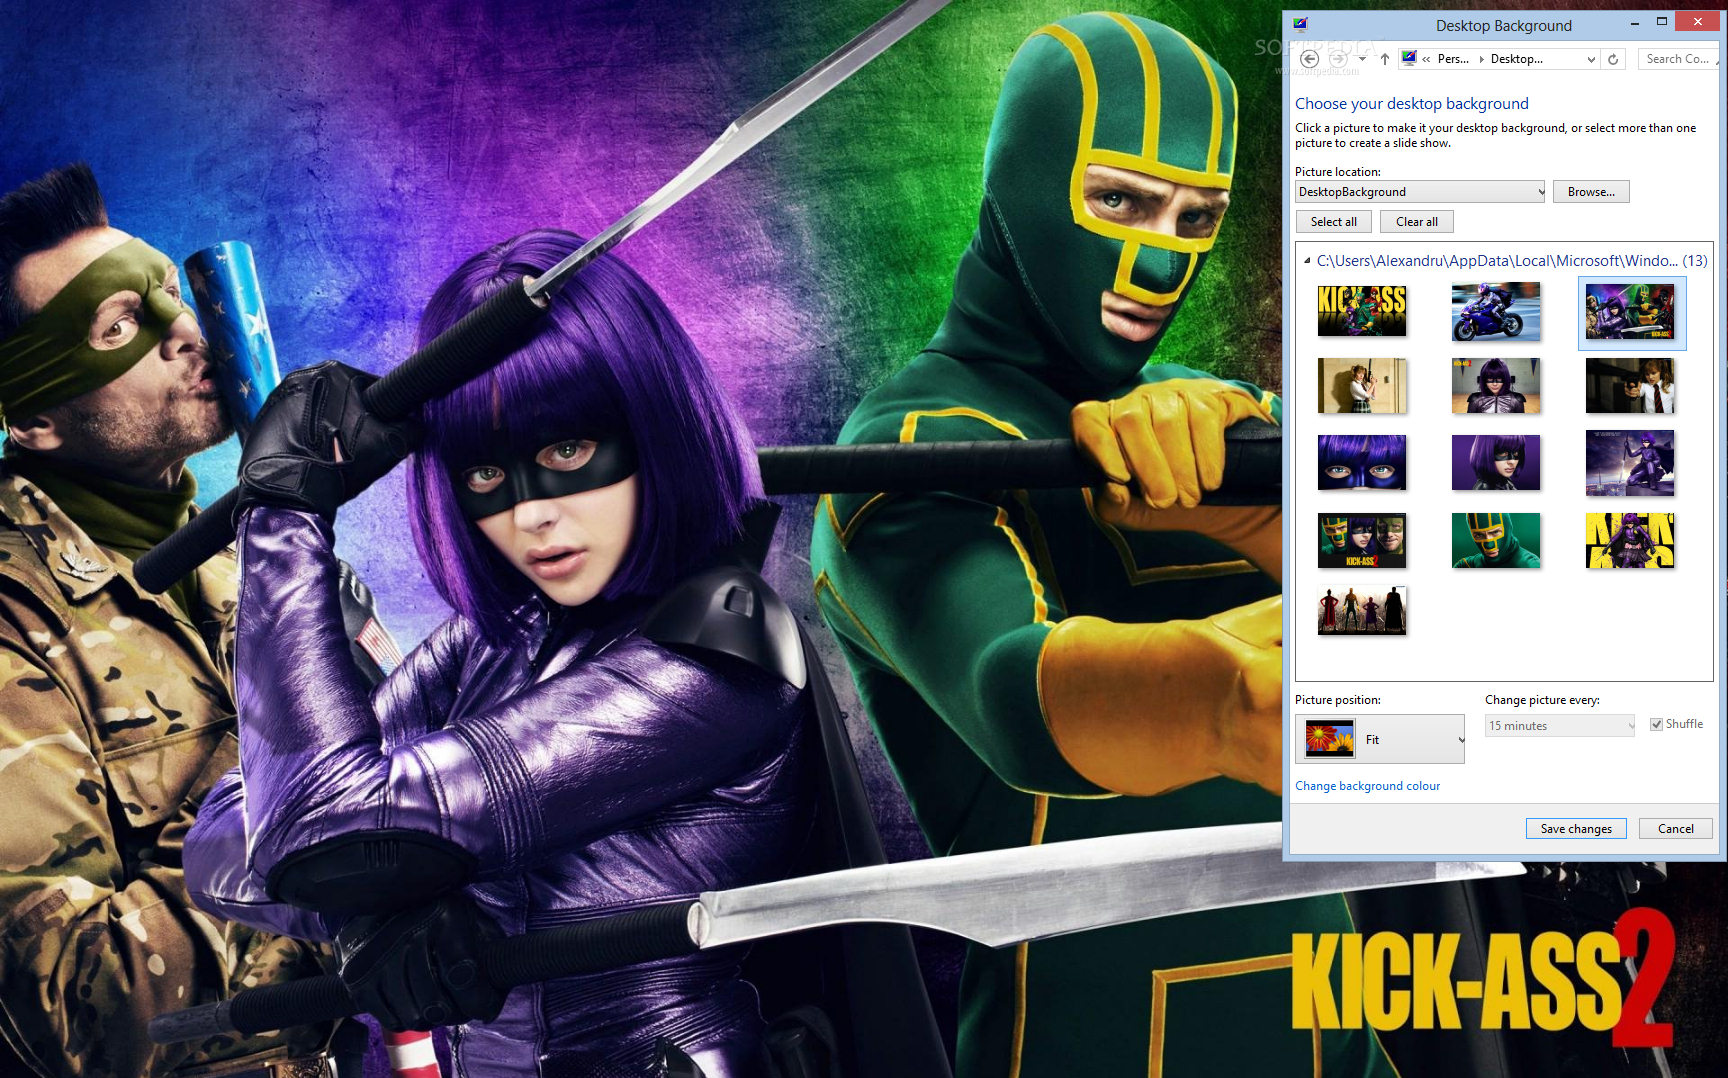Select the purple motorcycle wallpaper thumbnail
Screen dimensions: 1728x1078
(1496, 311)
